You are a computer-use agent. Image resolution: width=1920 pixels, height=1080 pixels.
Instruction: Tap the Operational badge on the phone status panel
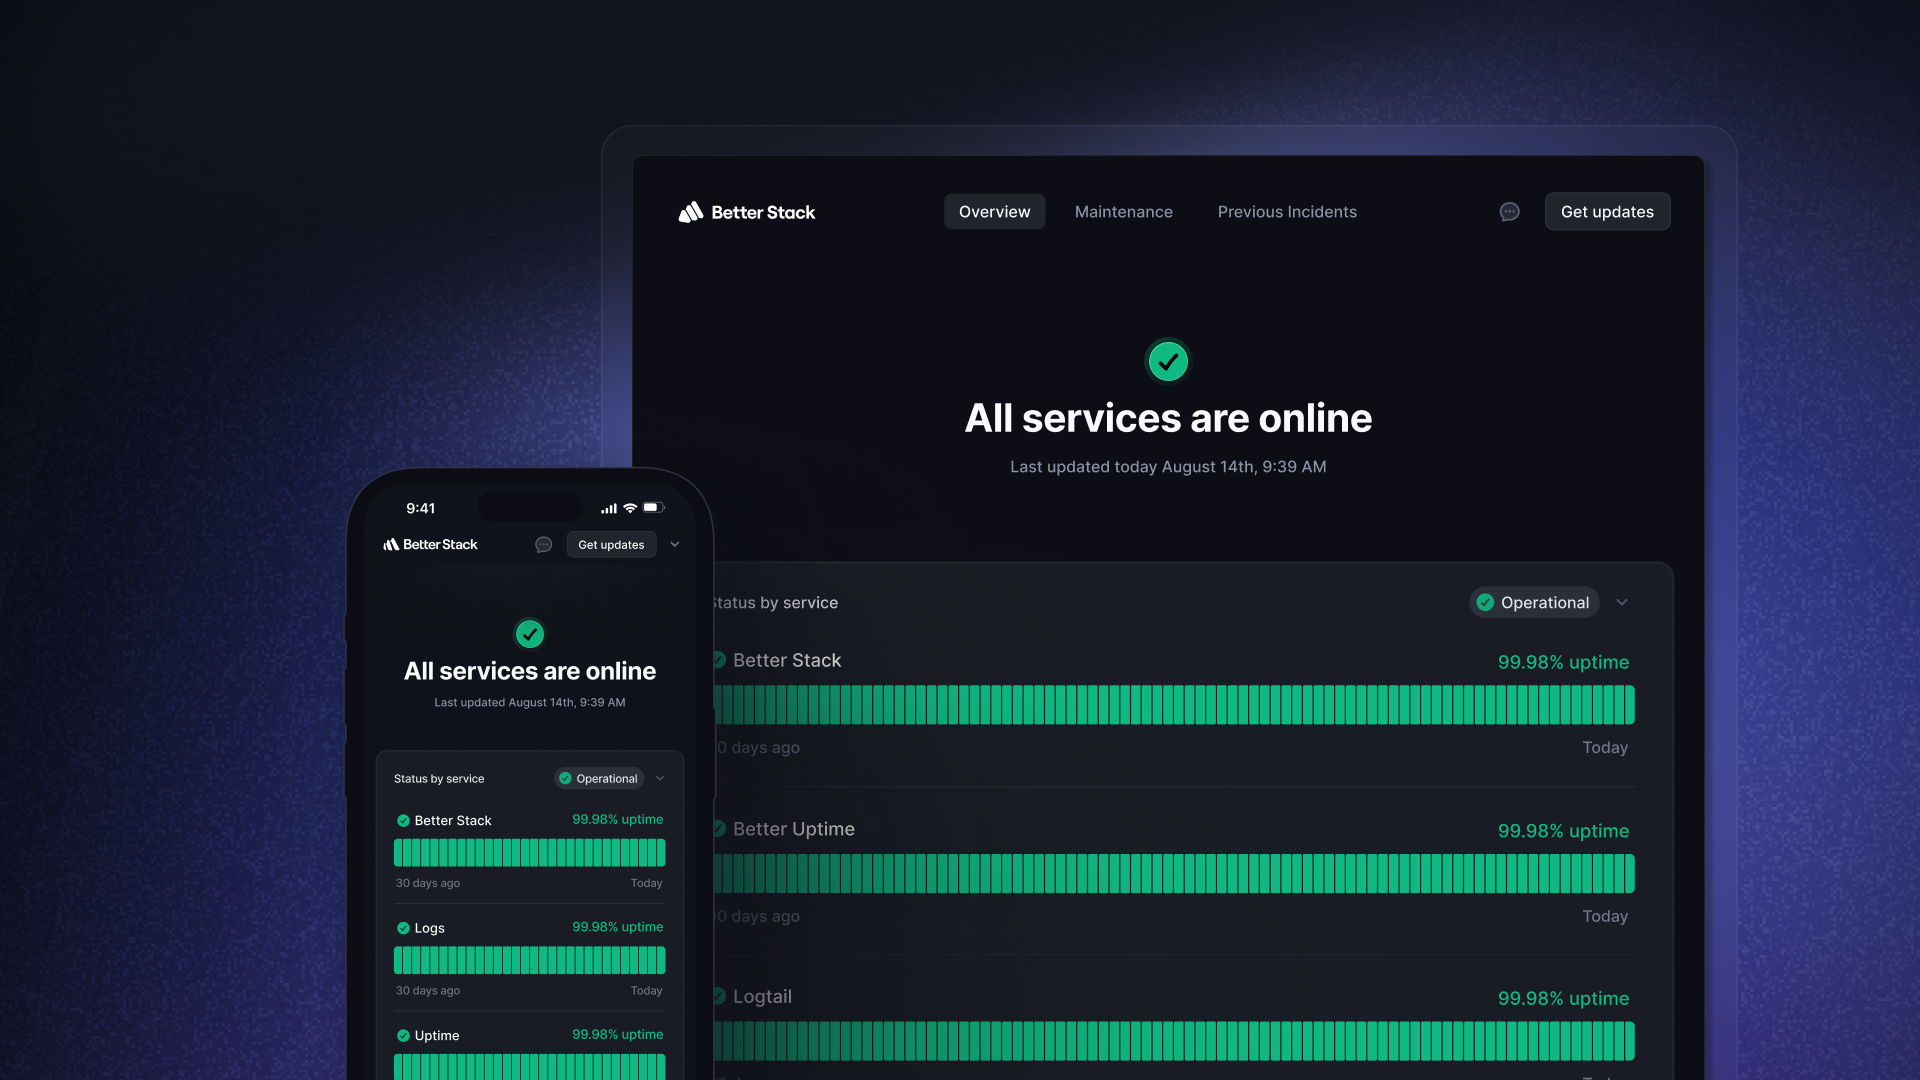[x=598, y=778]
